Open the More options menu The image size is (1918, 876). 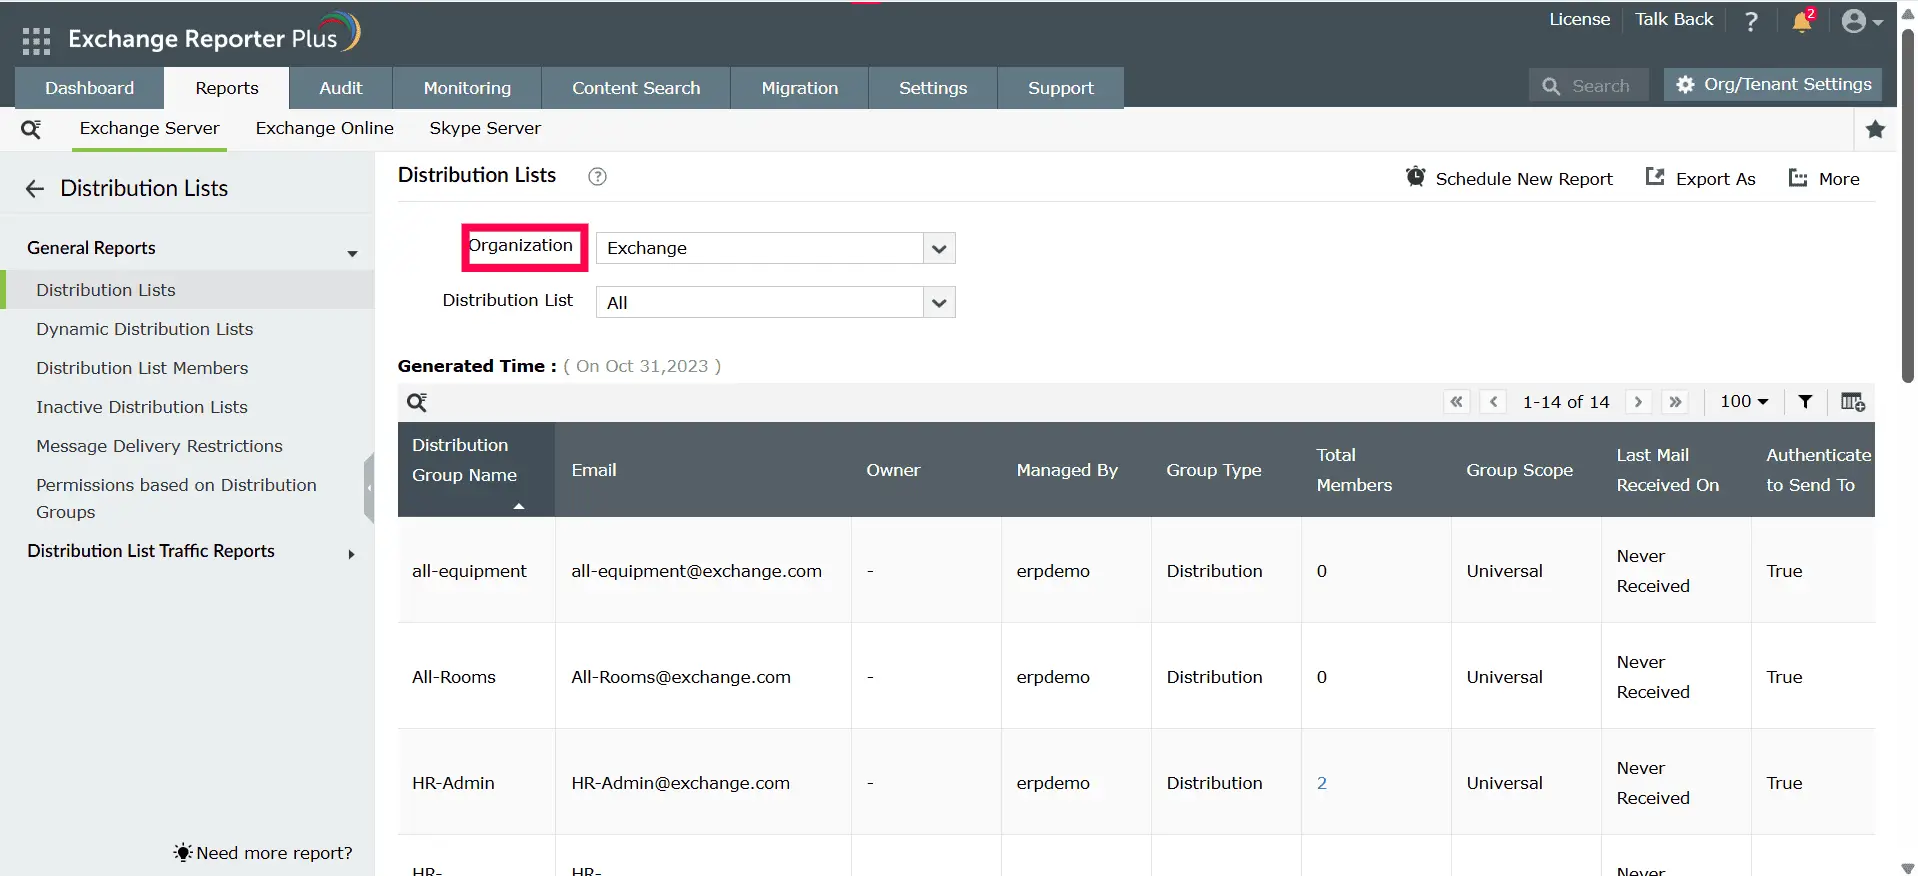tap(1824, 178)
